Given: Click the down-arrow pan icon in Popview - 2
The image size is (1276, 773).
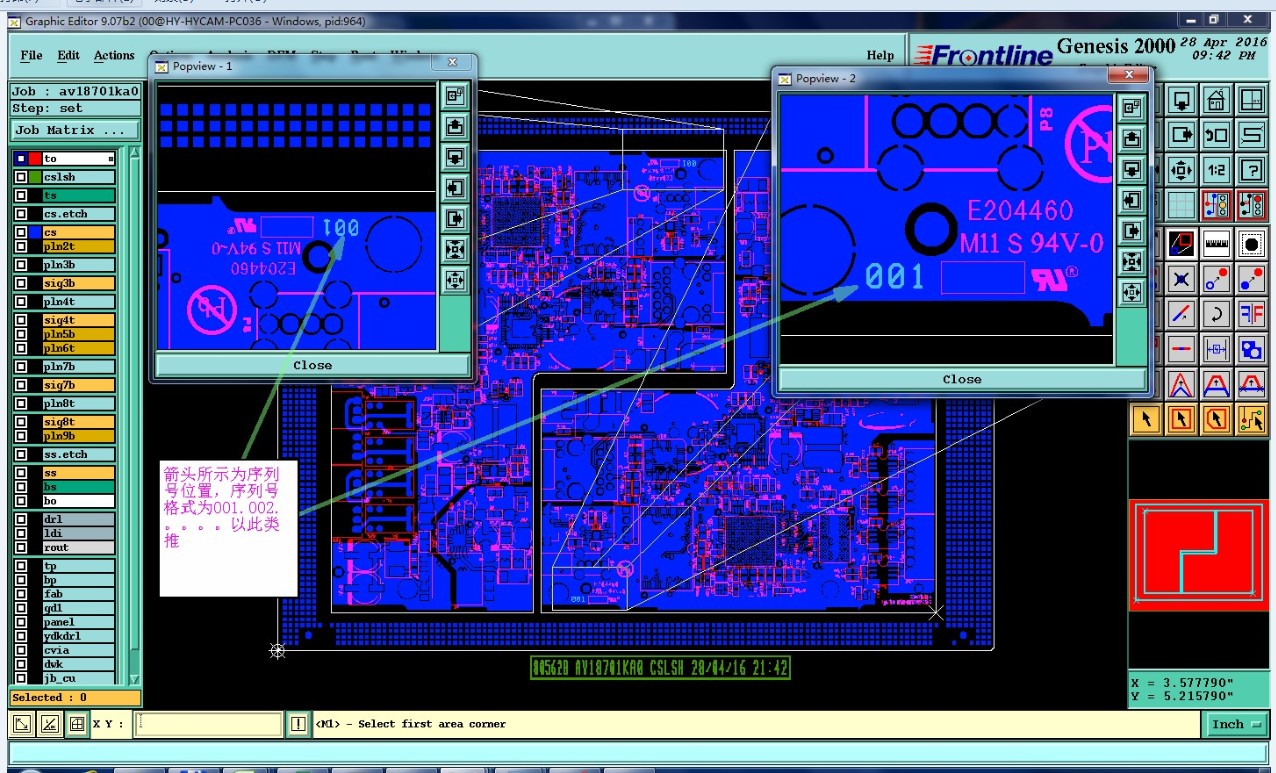Looking at the screenshot, I should click(1132, 169).
